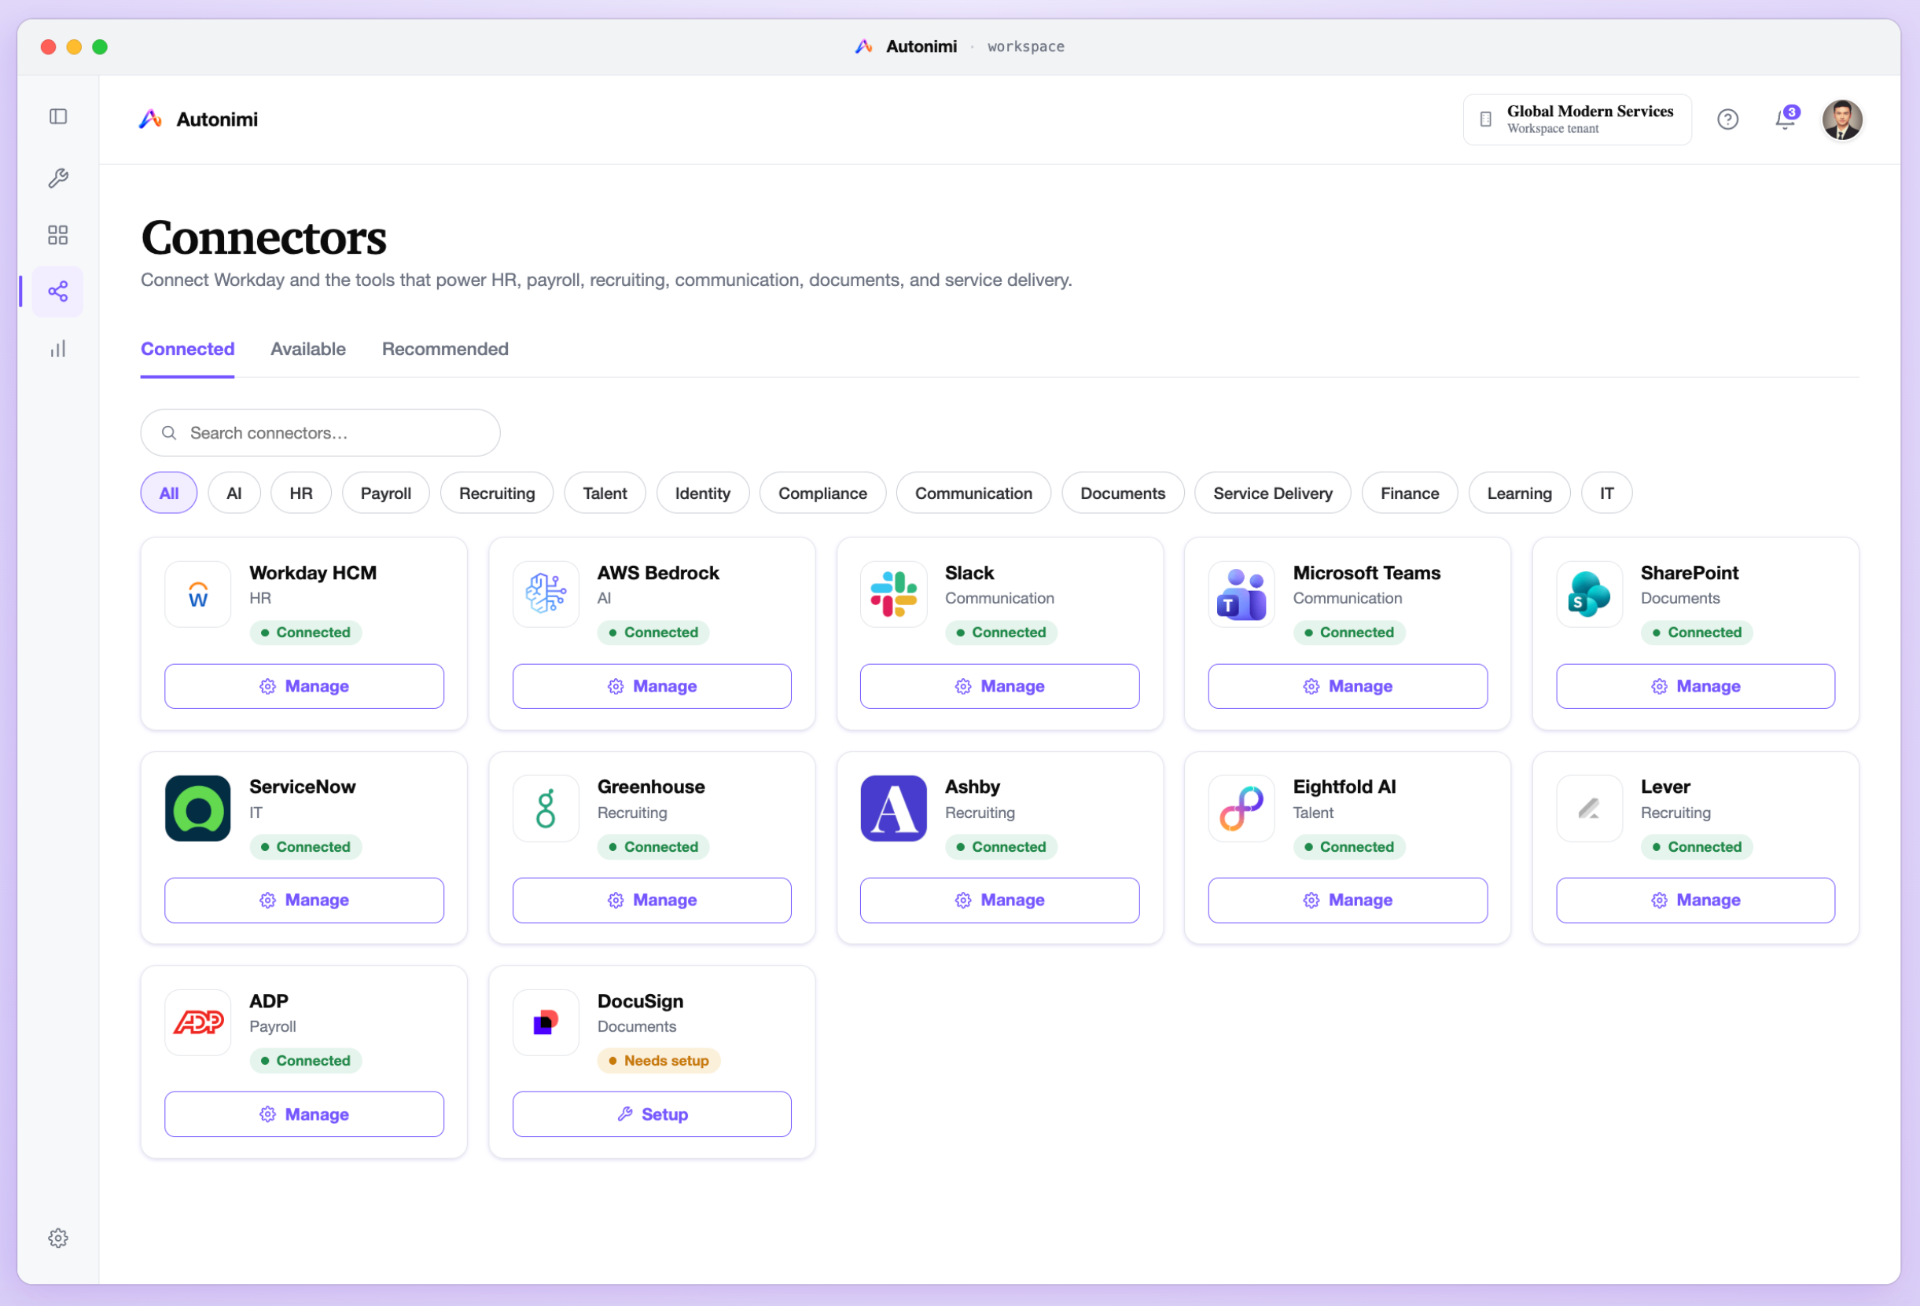Image resolution: width=1920 pixels, height=1306 pixels.
Task: Switch to the Recommended tab
Action: coord(445,349)
